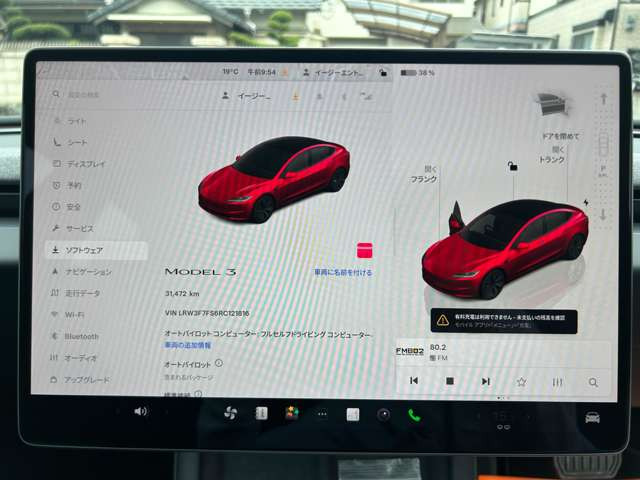Open status bar driver profile イージーエント
640x480 pixels.
[x=333, y=73]
